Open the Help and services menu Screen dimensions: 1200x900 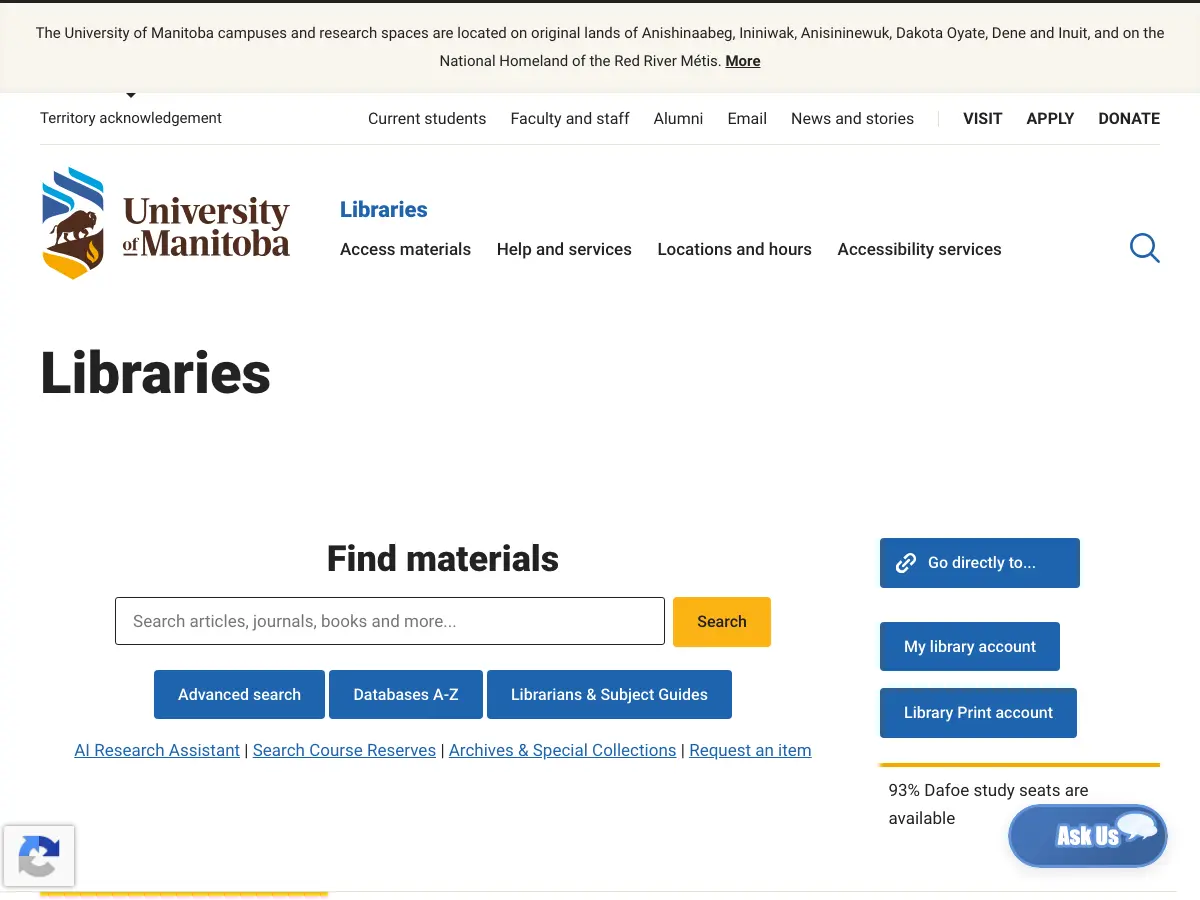[x=564, y=249]
